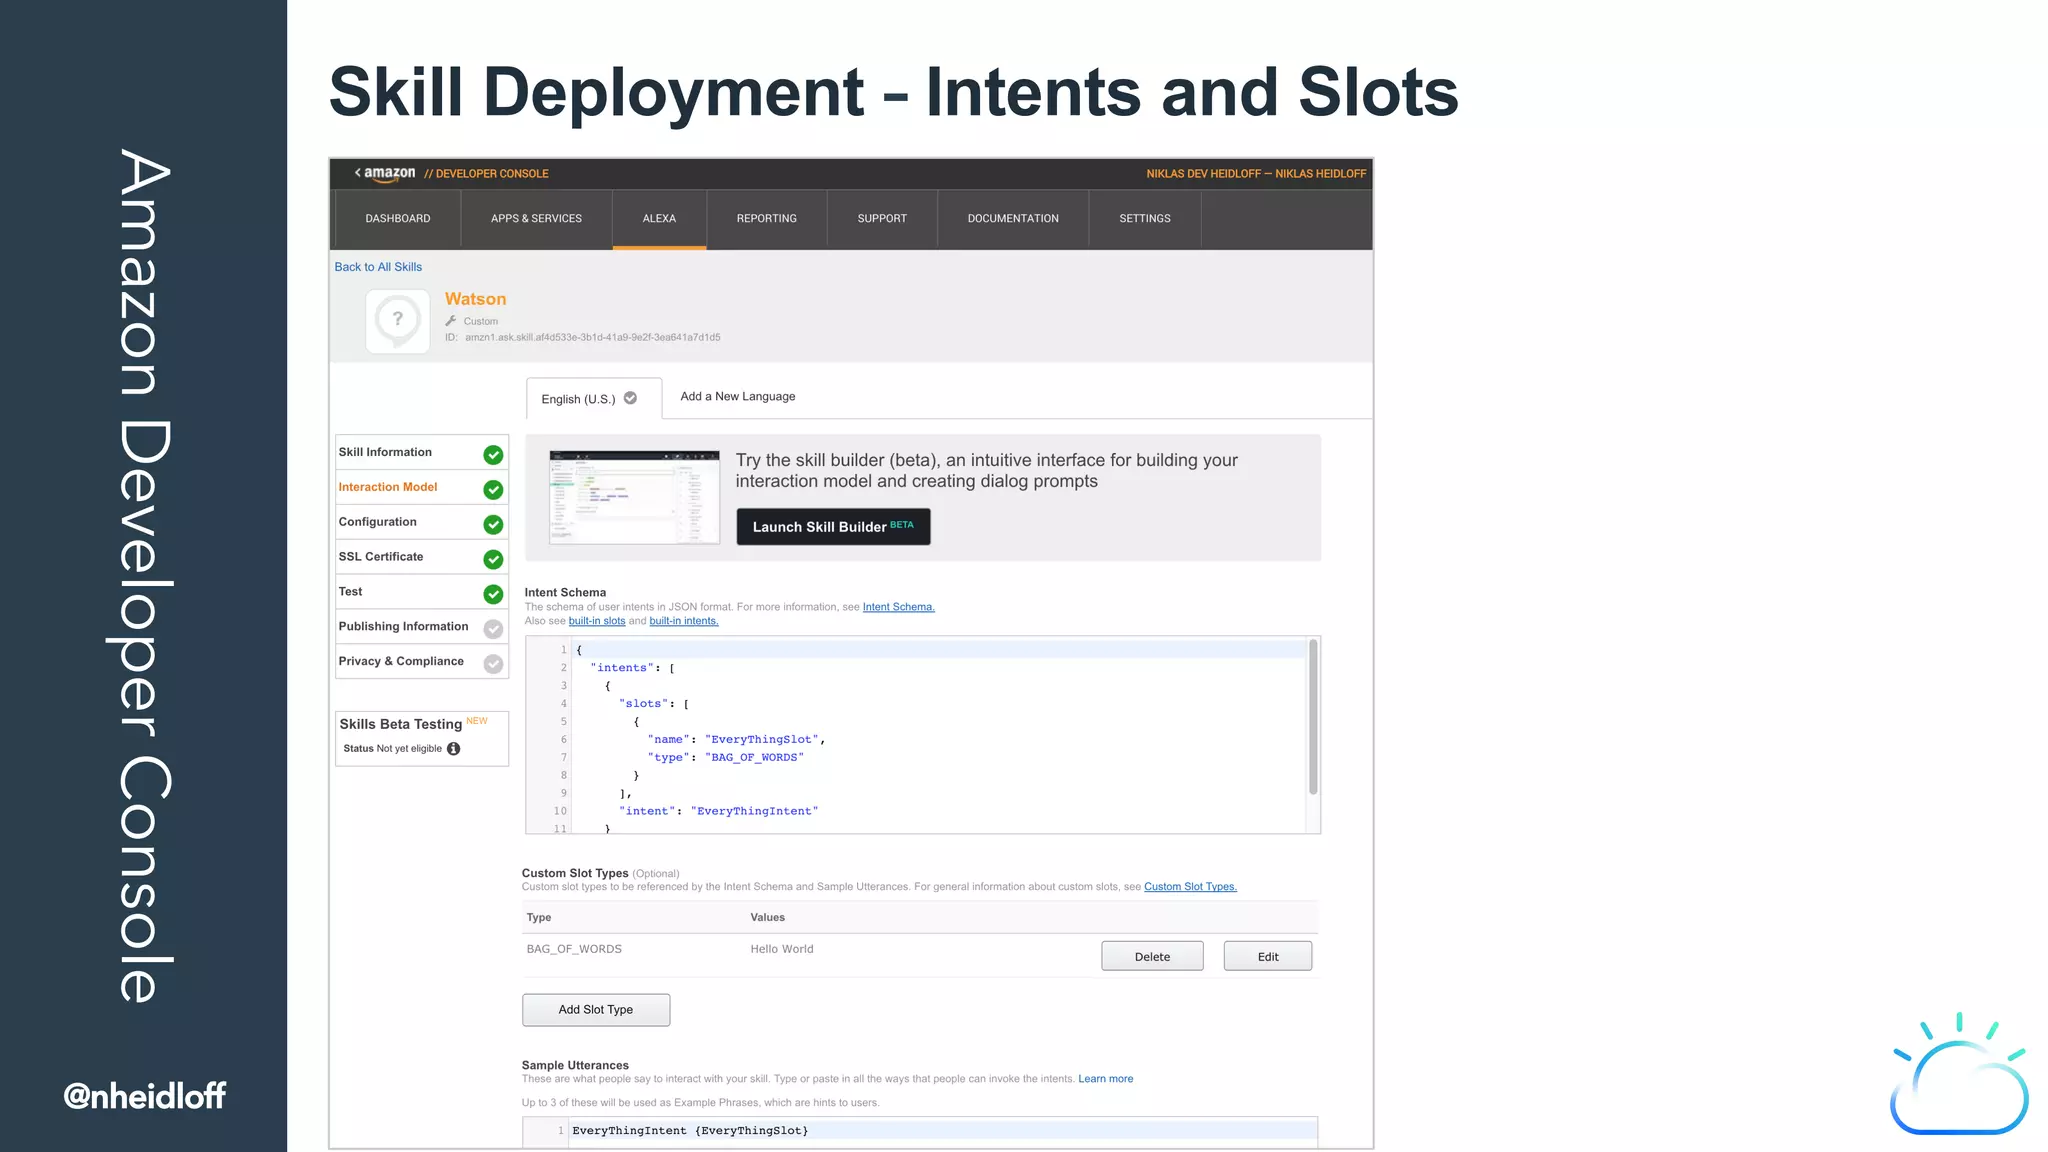
Task: Click green checkmark next to Configuration
Action: tap(493, 525)
